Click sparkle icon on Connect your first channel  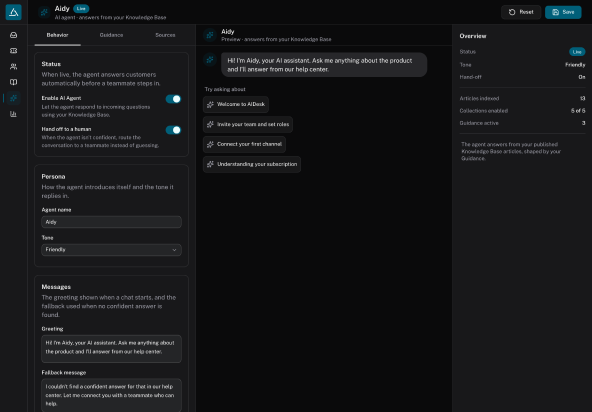(210, 144)
